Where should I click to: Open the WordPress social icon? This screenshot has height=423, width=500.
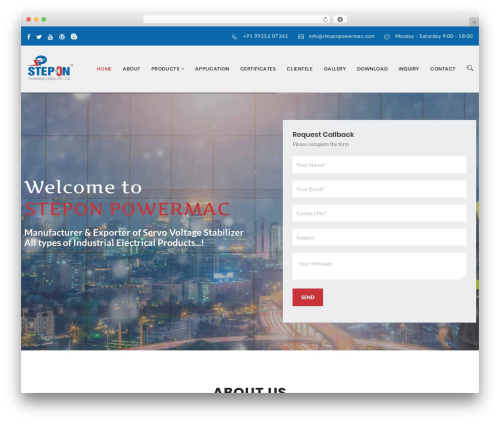pyautogui.click(x=62, y=37)
